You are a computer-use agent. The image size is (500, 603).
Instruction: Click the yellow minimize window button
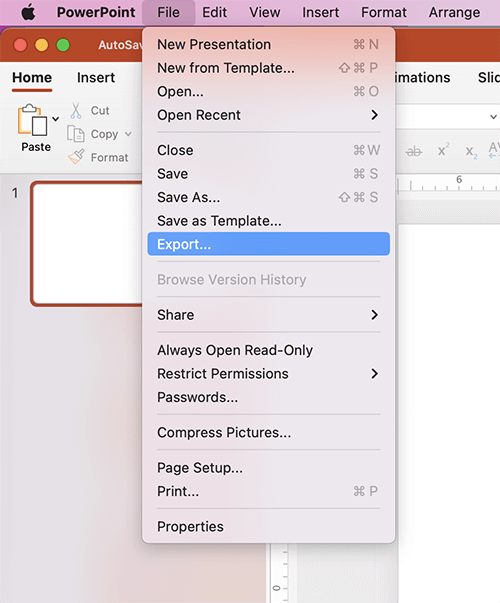click(42, 45)
